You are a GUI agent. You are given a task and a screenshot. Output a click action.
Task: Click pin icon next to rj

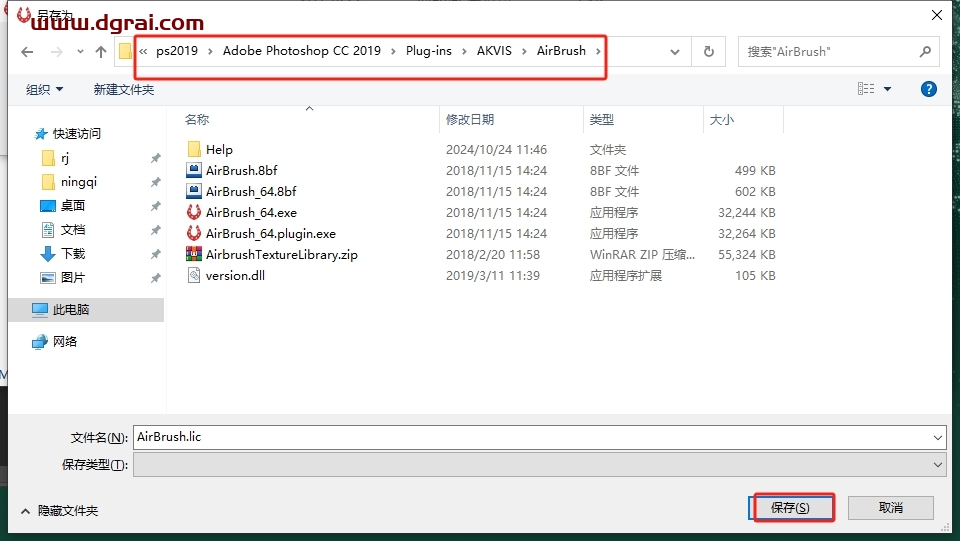click(156, 159)
